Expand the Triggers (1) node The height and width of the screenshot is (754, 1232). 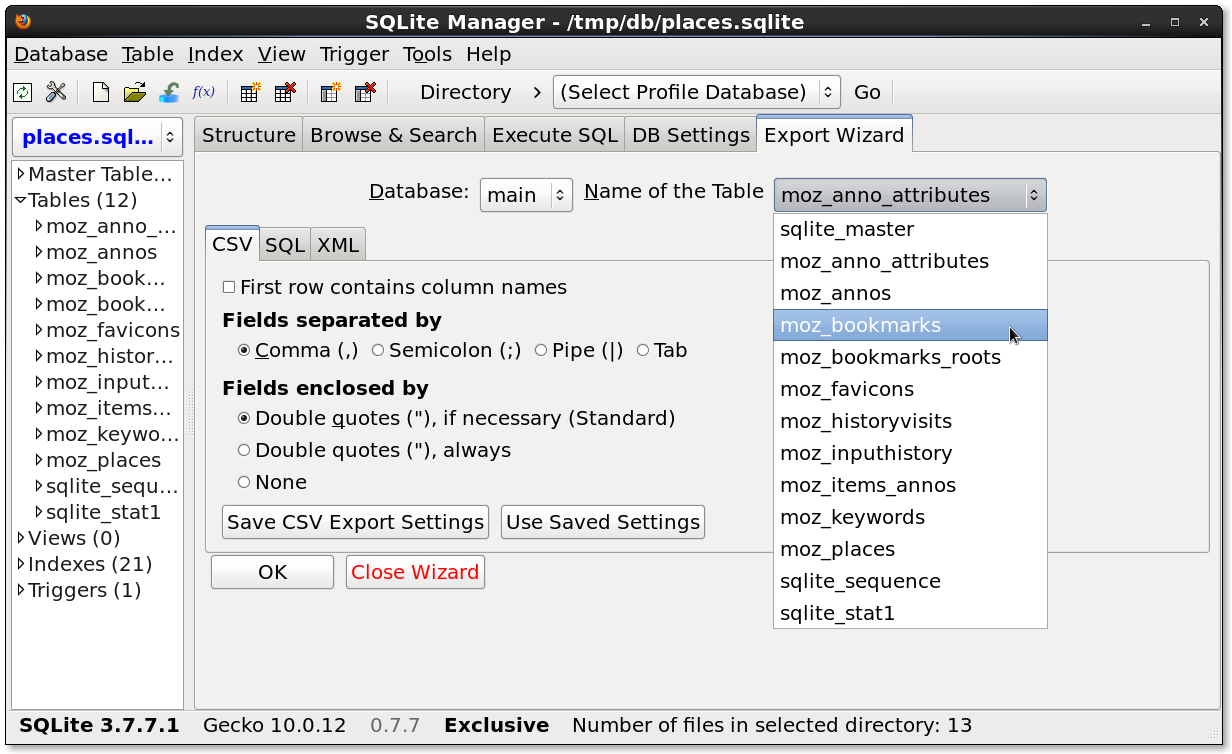(21, 590)
